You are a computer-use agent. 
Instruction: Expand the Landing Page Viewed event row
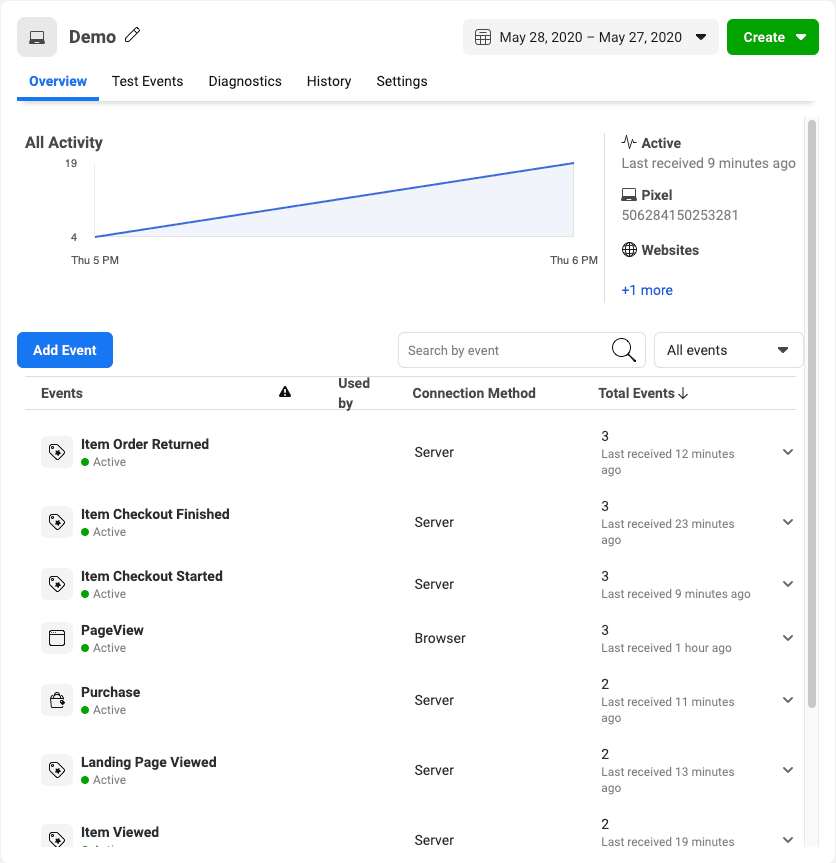(788, 770)
